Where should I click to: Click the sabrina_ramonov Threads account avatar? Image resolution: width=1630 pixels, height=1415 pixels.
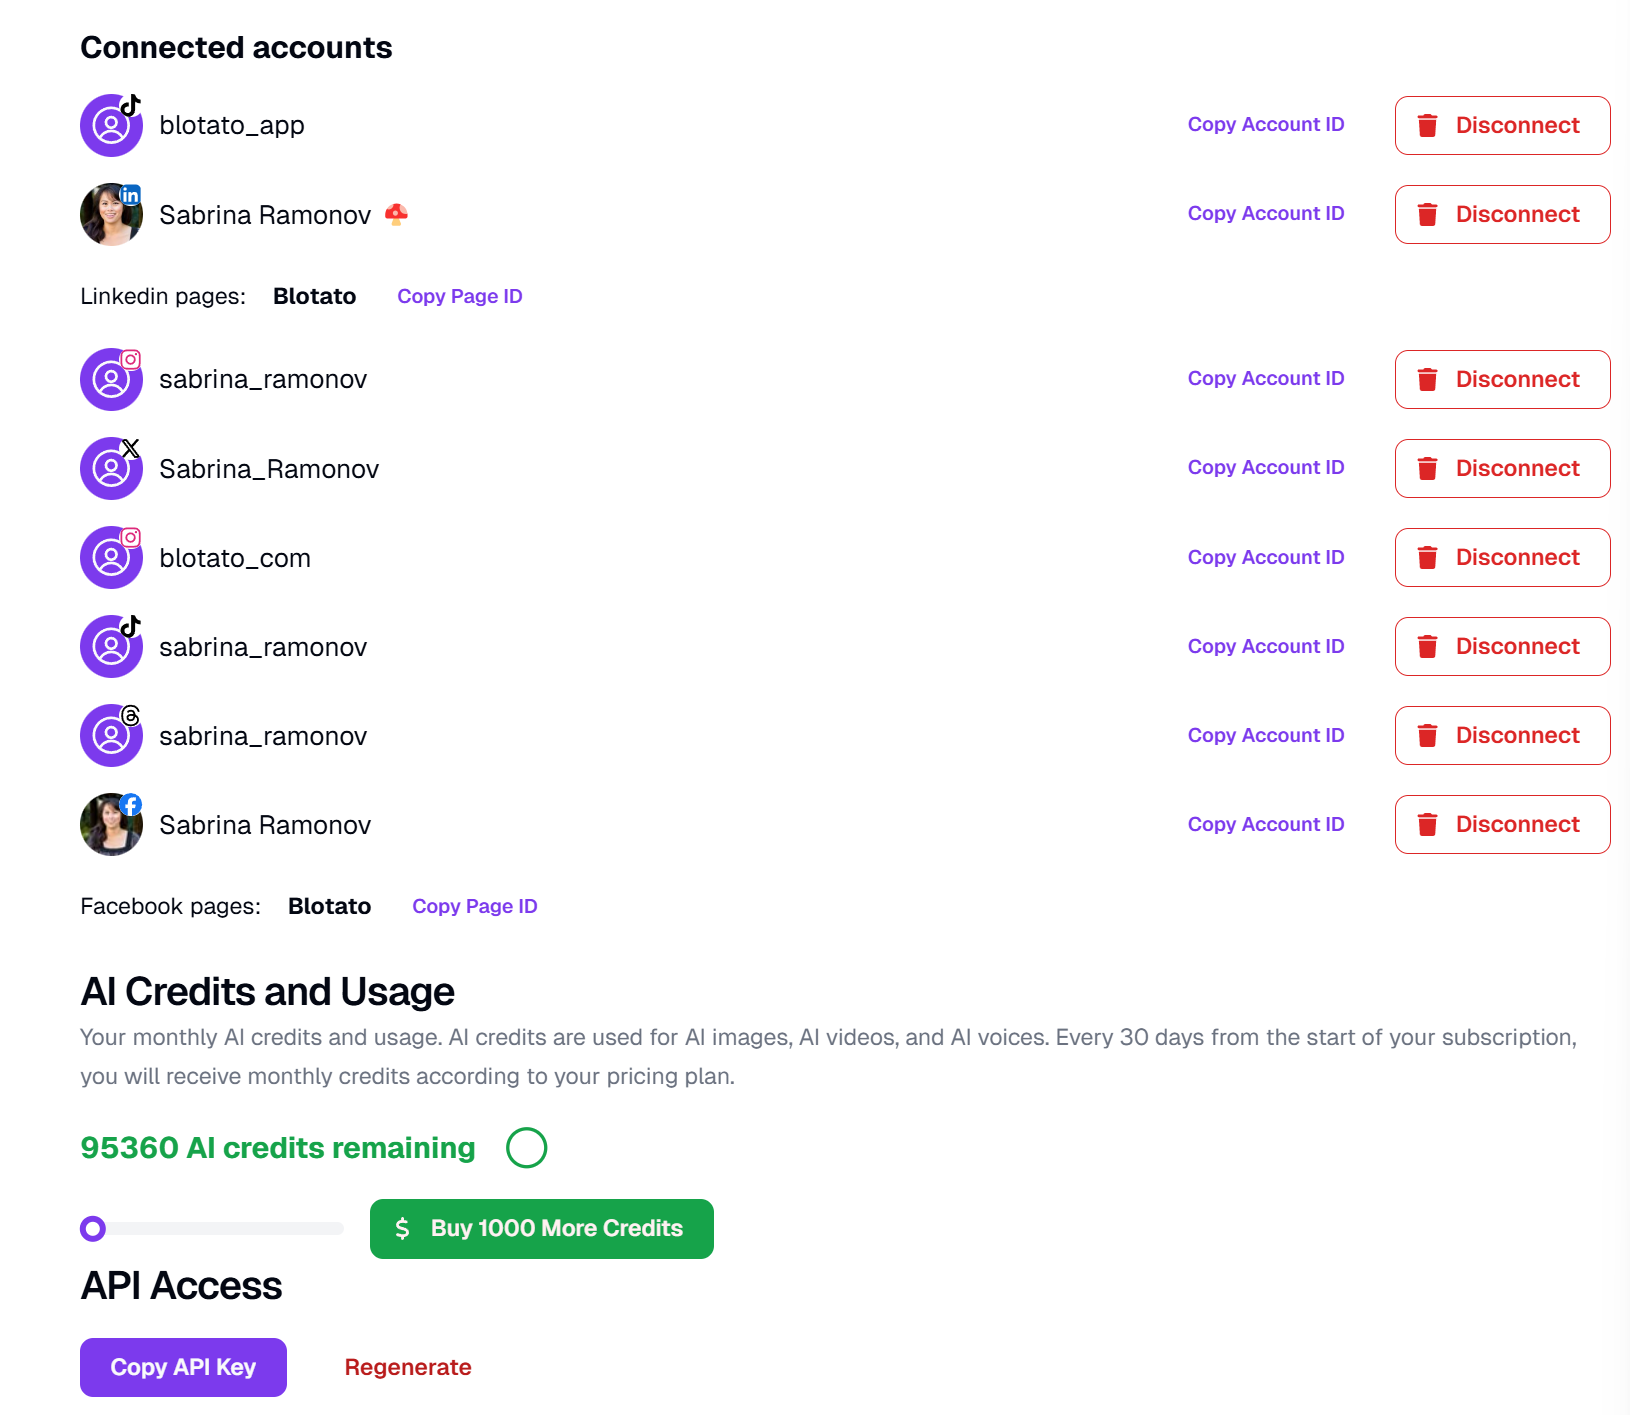pyautogui.click(x=111, y=736)
